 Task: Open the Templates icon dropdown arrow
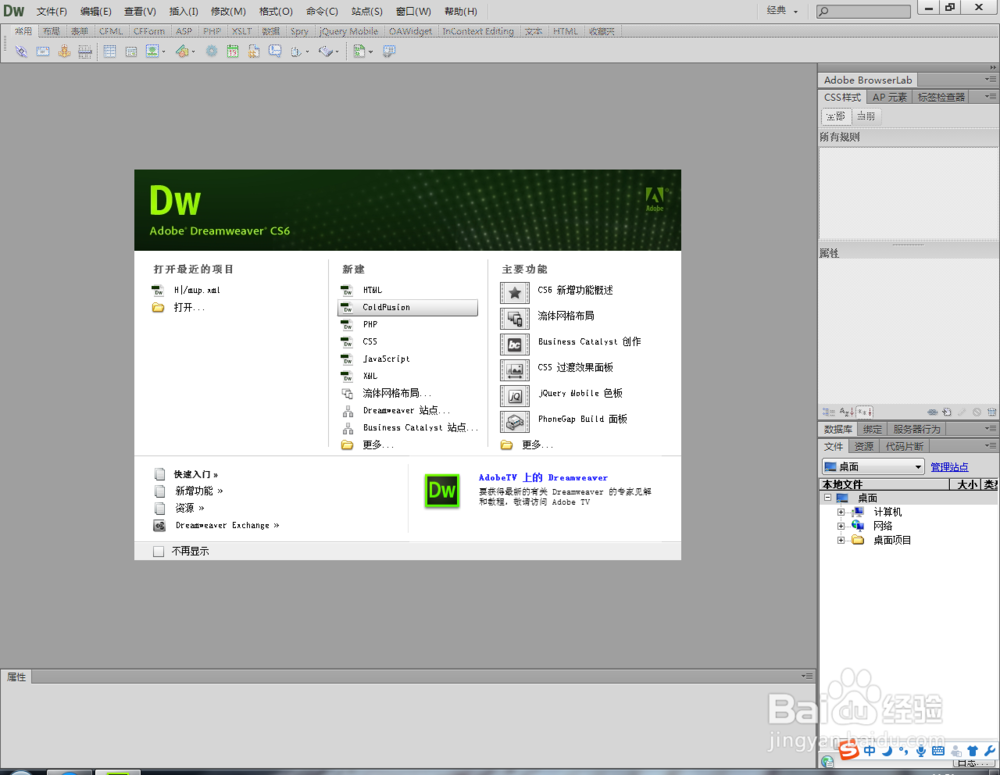[x=371, y=52]
